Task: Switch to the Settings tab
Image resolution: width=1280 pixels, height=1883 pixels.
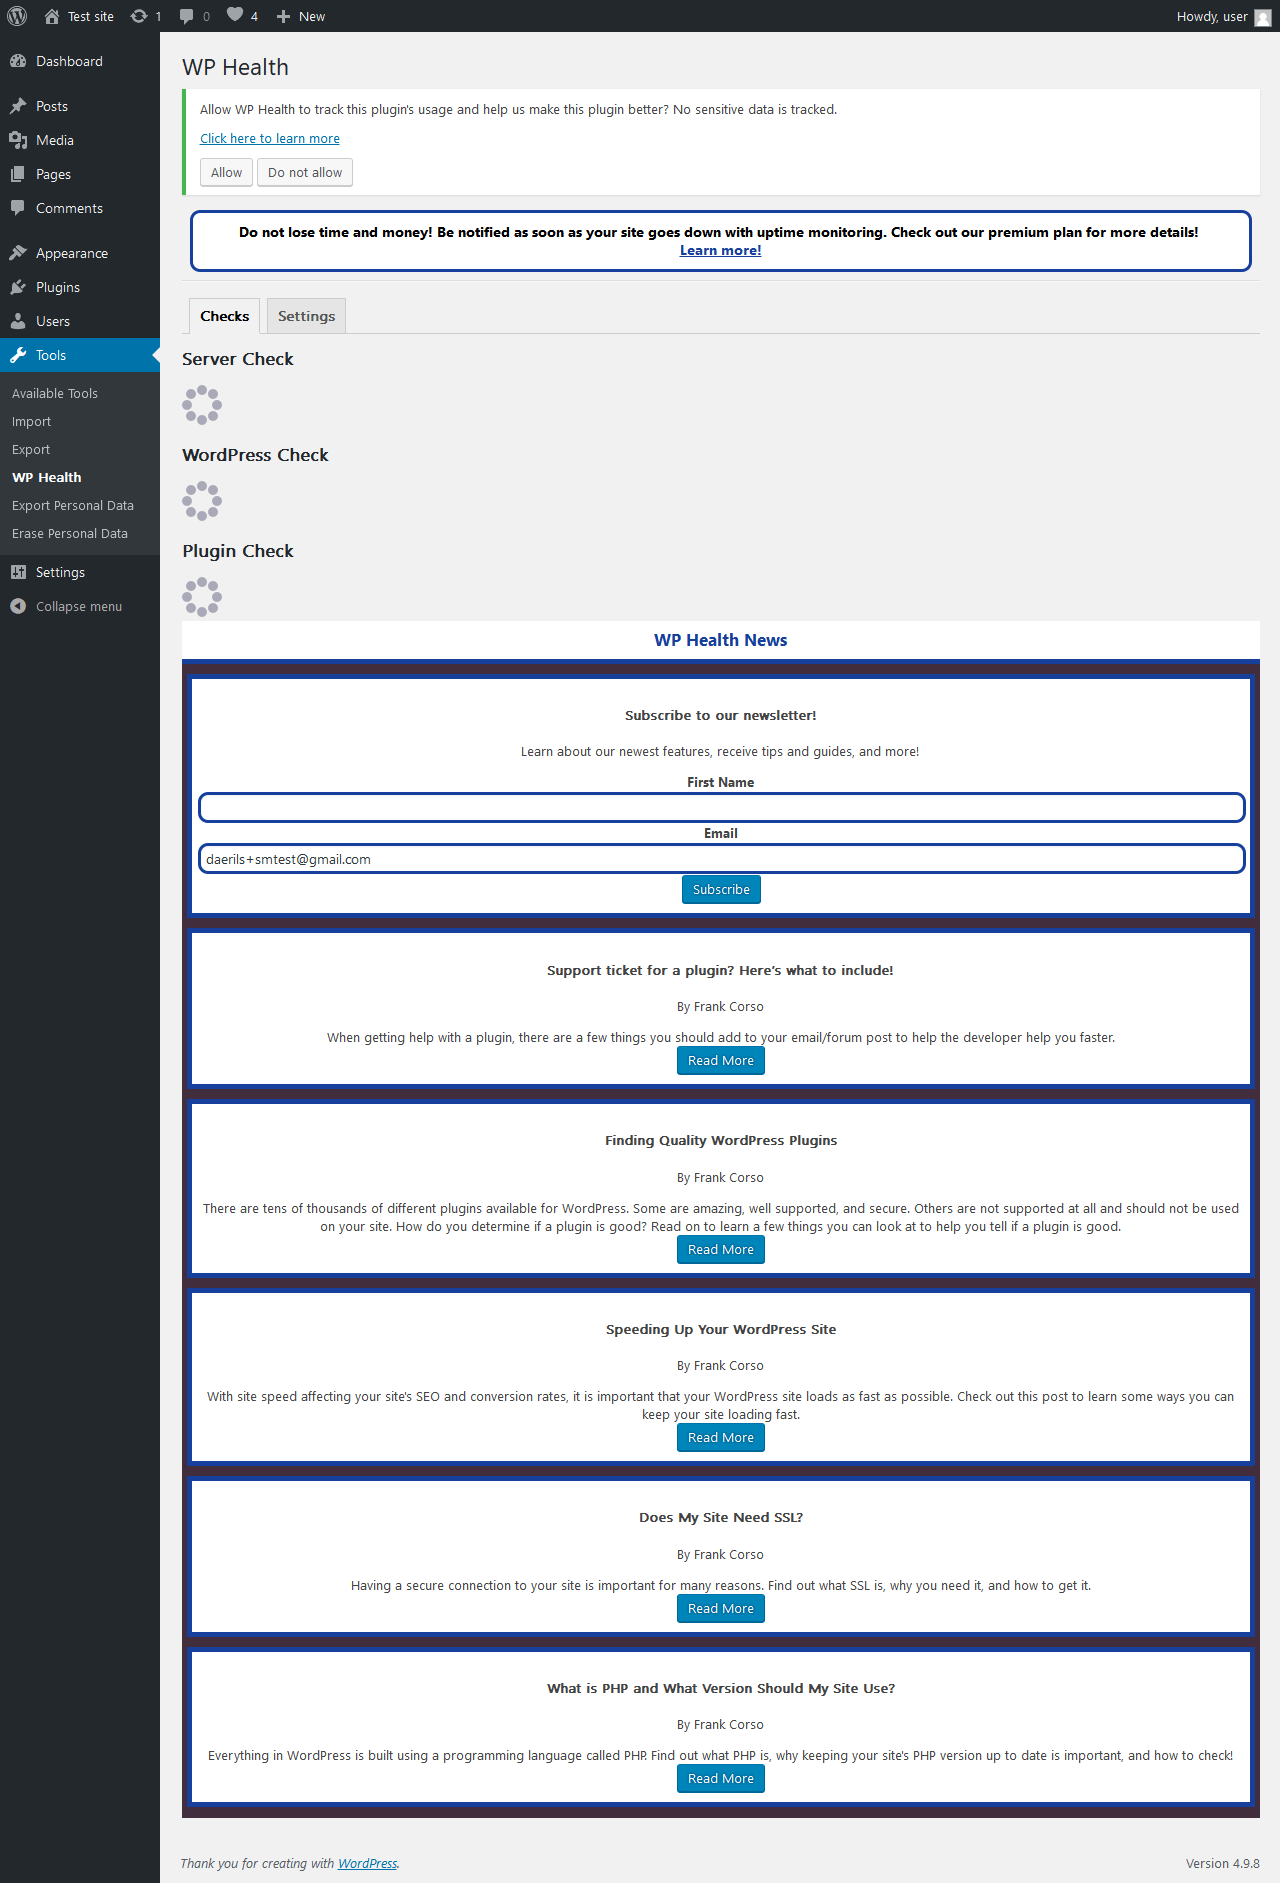Action: pos(306,316)
